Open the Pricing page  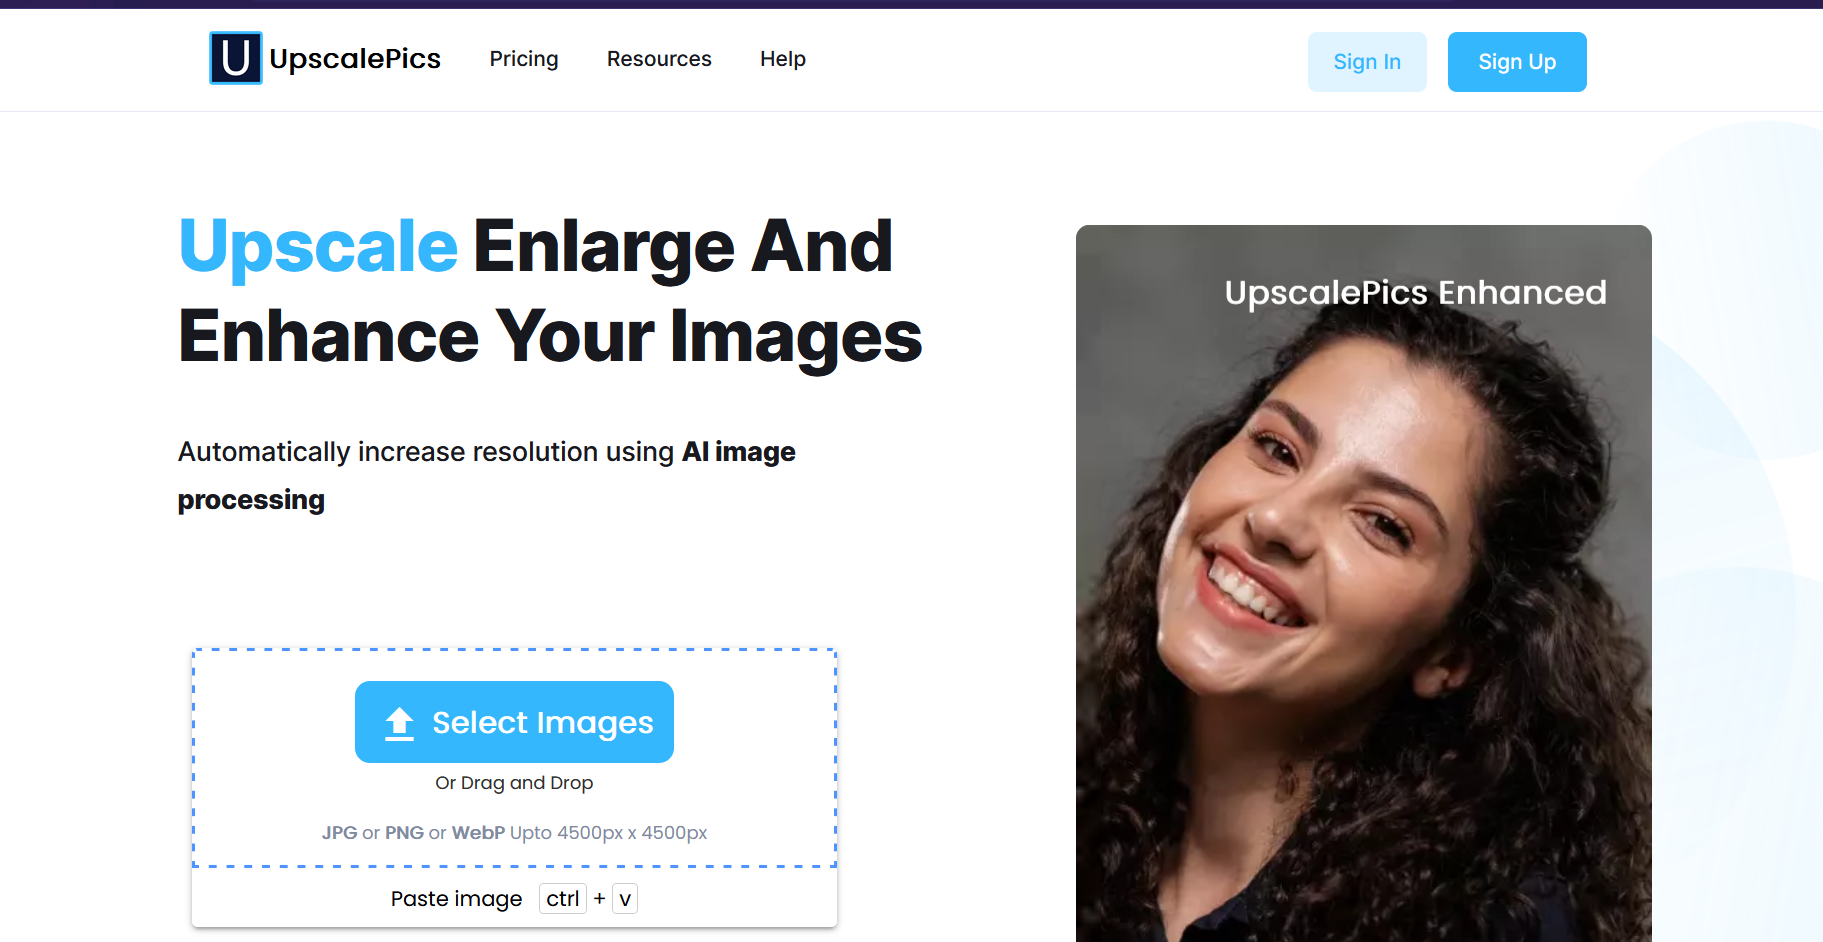click(x=524, y=59)
